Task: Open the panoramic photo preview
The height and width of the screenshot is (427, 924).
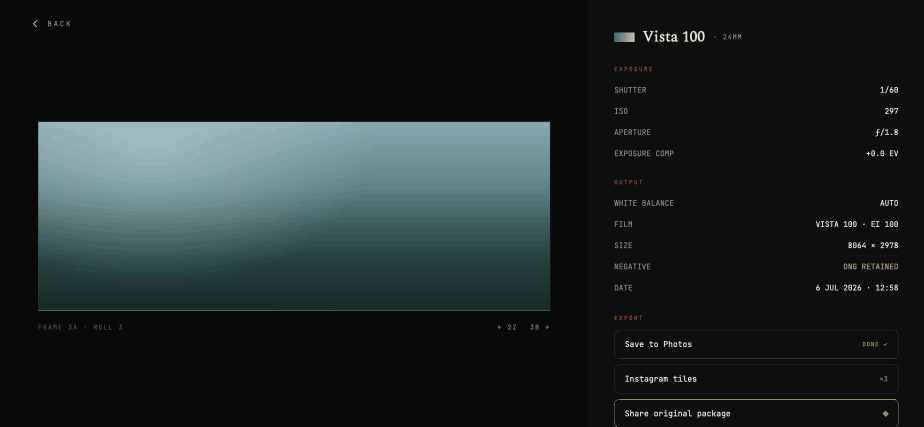Action: pos(294,216)
